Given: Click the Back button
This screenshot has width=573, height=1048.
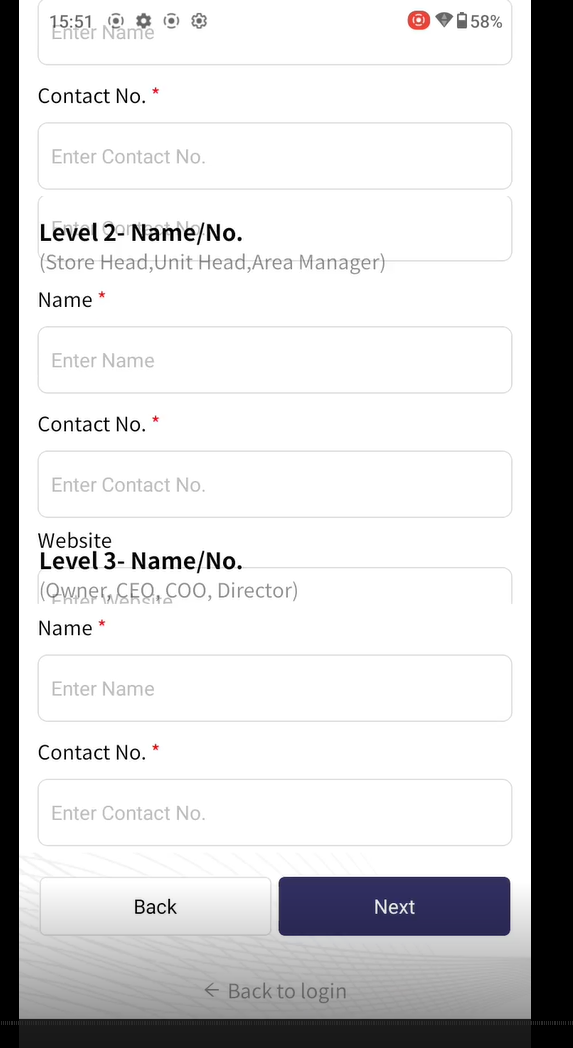Looking at the screenshot, I should [155, 906].
